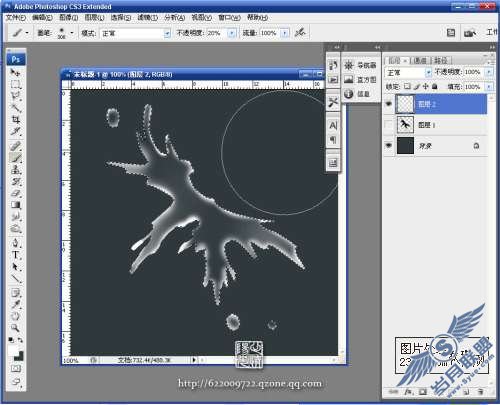Open brush preset picker dropdown
Image resolution: width=500 pixels, height=405 pixels.
pyautogui.click(x=72, y=33)
